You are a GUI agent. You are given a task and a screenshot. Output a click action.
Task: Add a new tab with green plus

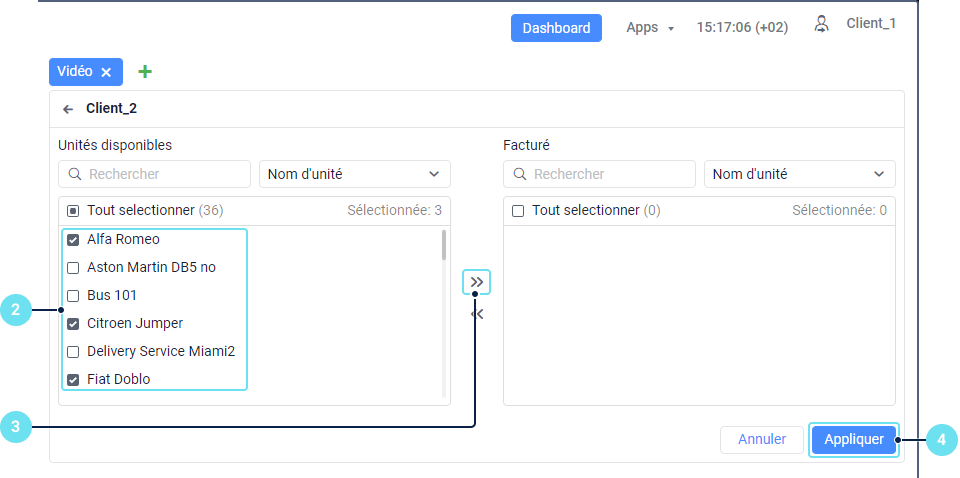tap(145, 72)
